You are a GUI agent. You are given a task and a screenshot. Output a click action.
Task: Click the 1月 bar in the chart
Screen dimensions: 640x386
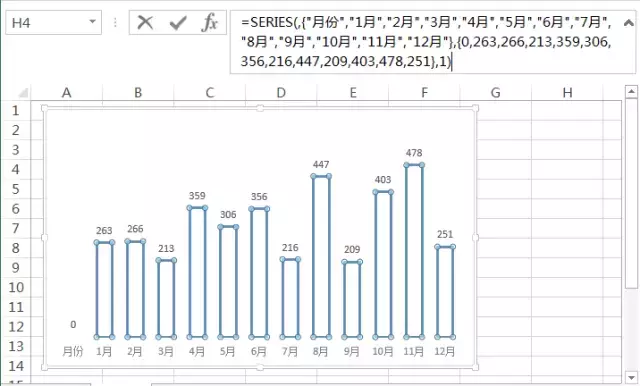pyautogui.click(x=104, y=290)
